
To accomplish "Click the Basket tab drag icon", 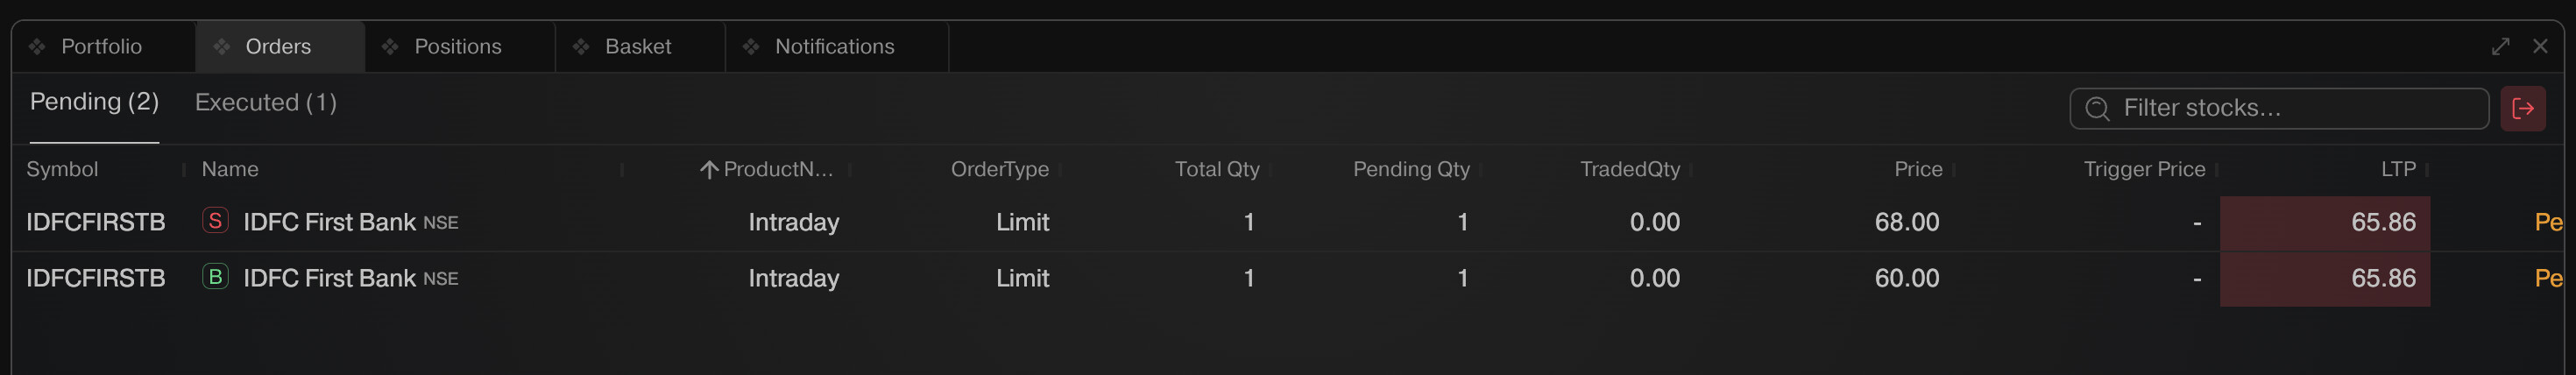I will tap(581, 46).
